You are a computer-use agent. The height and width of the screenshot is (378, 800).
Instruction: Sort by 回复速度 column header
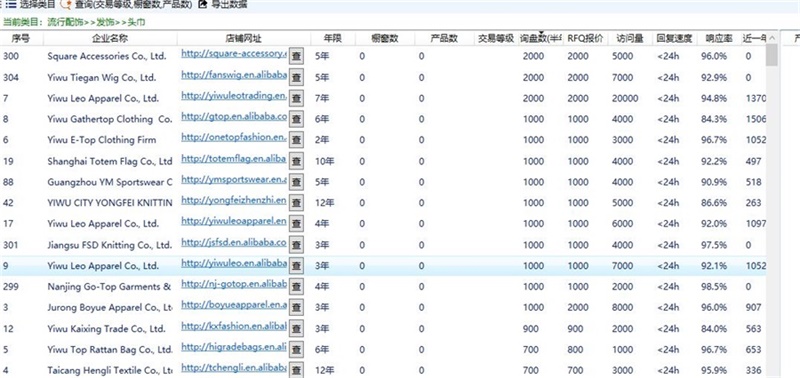674,39
